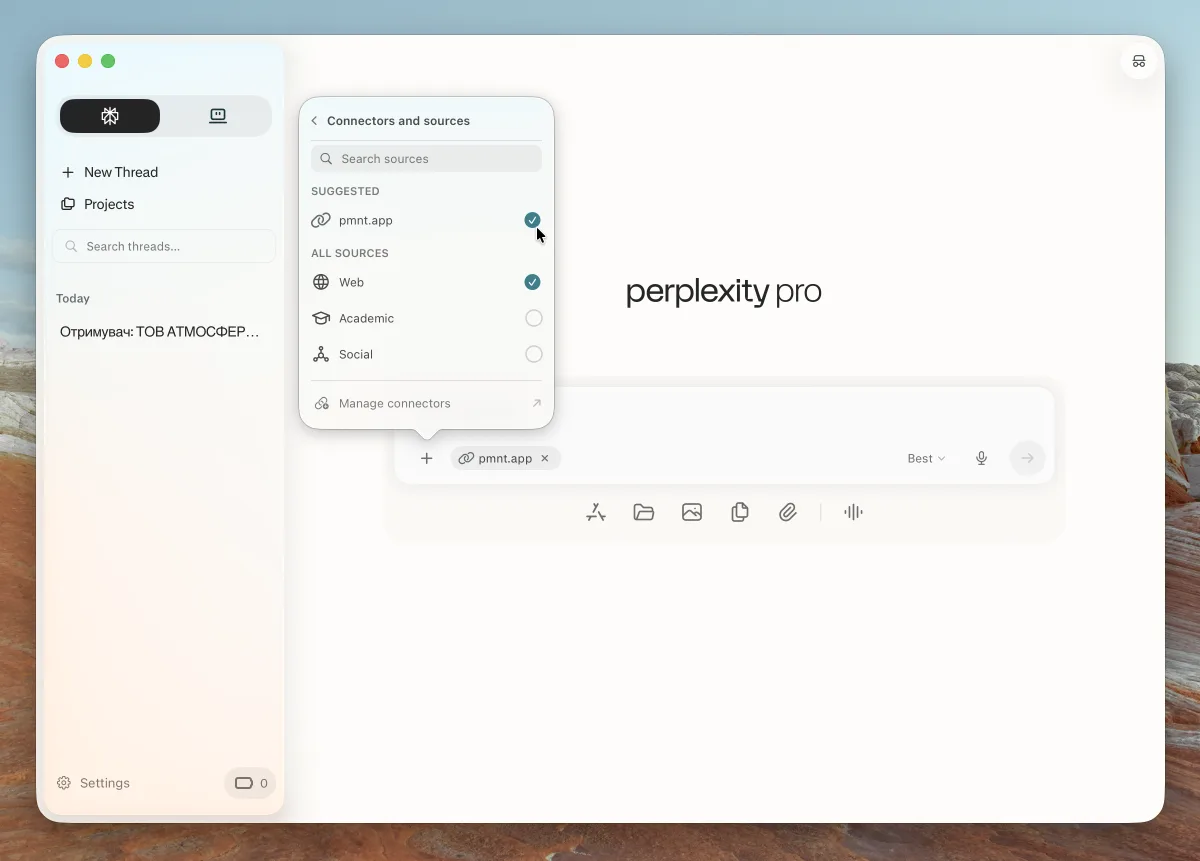Switch to the assistant computer mode tab
Screen dimensions: 1200x861
point(217,116)
